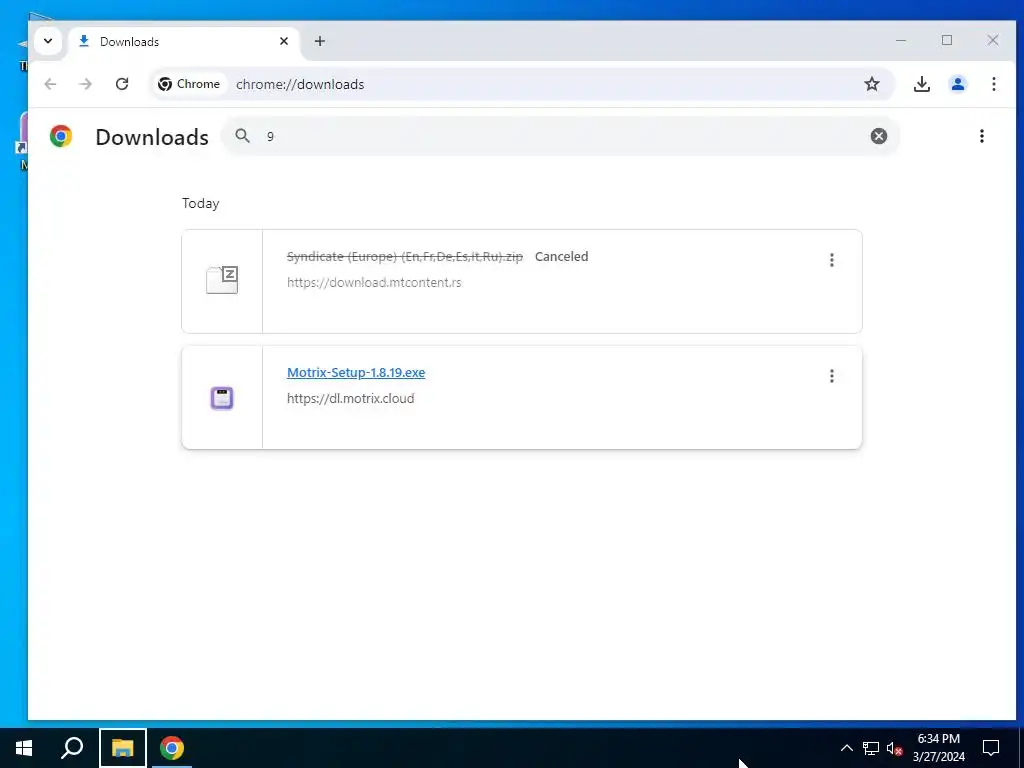Open the tab search dropdown arrow

(48, 41)
